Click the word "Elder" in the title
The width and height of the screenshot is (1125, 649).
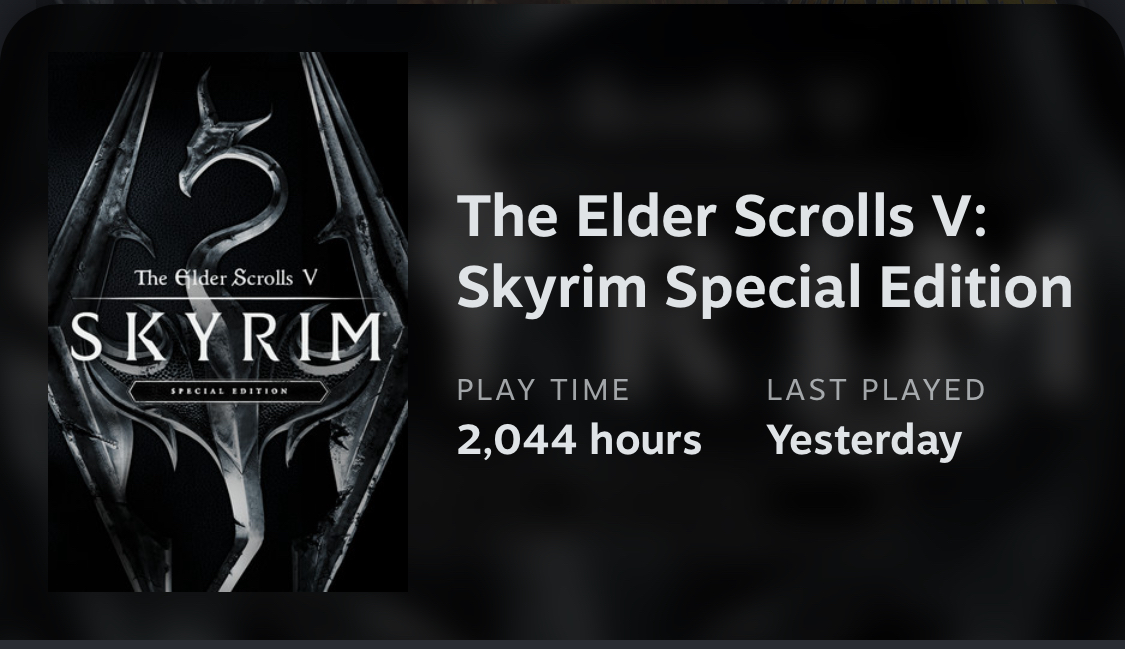click(x=645, y=215)
